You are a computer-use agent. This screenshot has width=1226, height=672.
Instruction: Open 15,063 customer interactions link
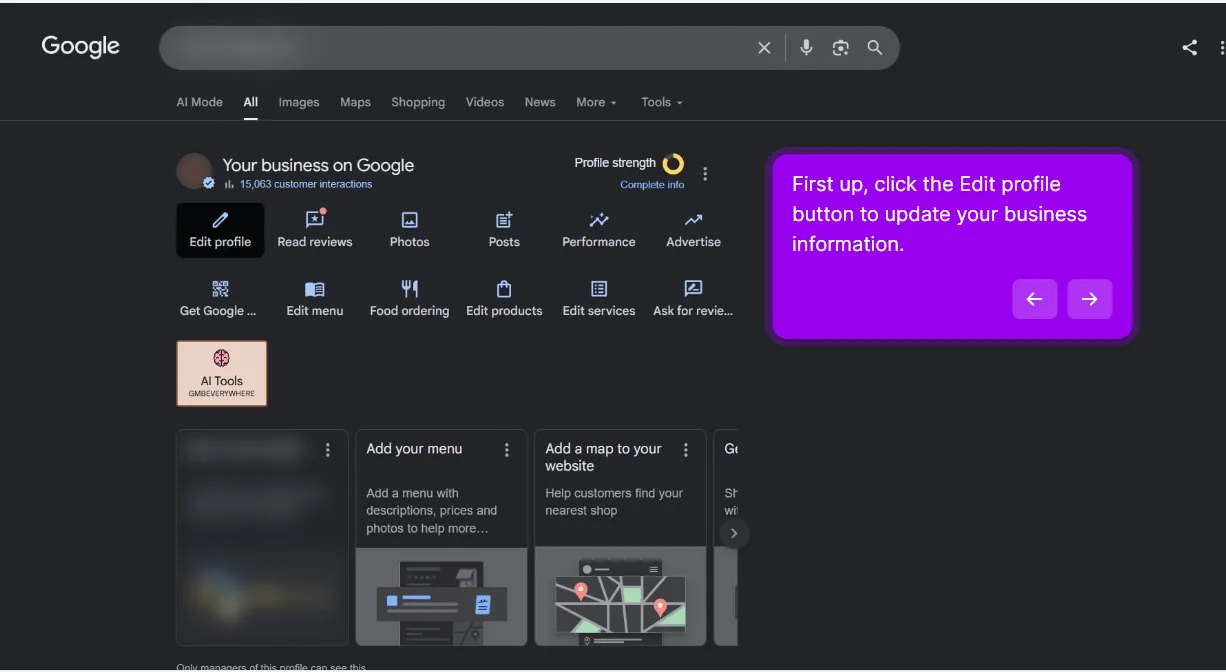click(x=306, y=184)
